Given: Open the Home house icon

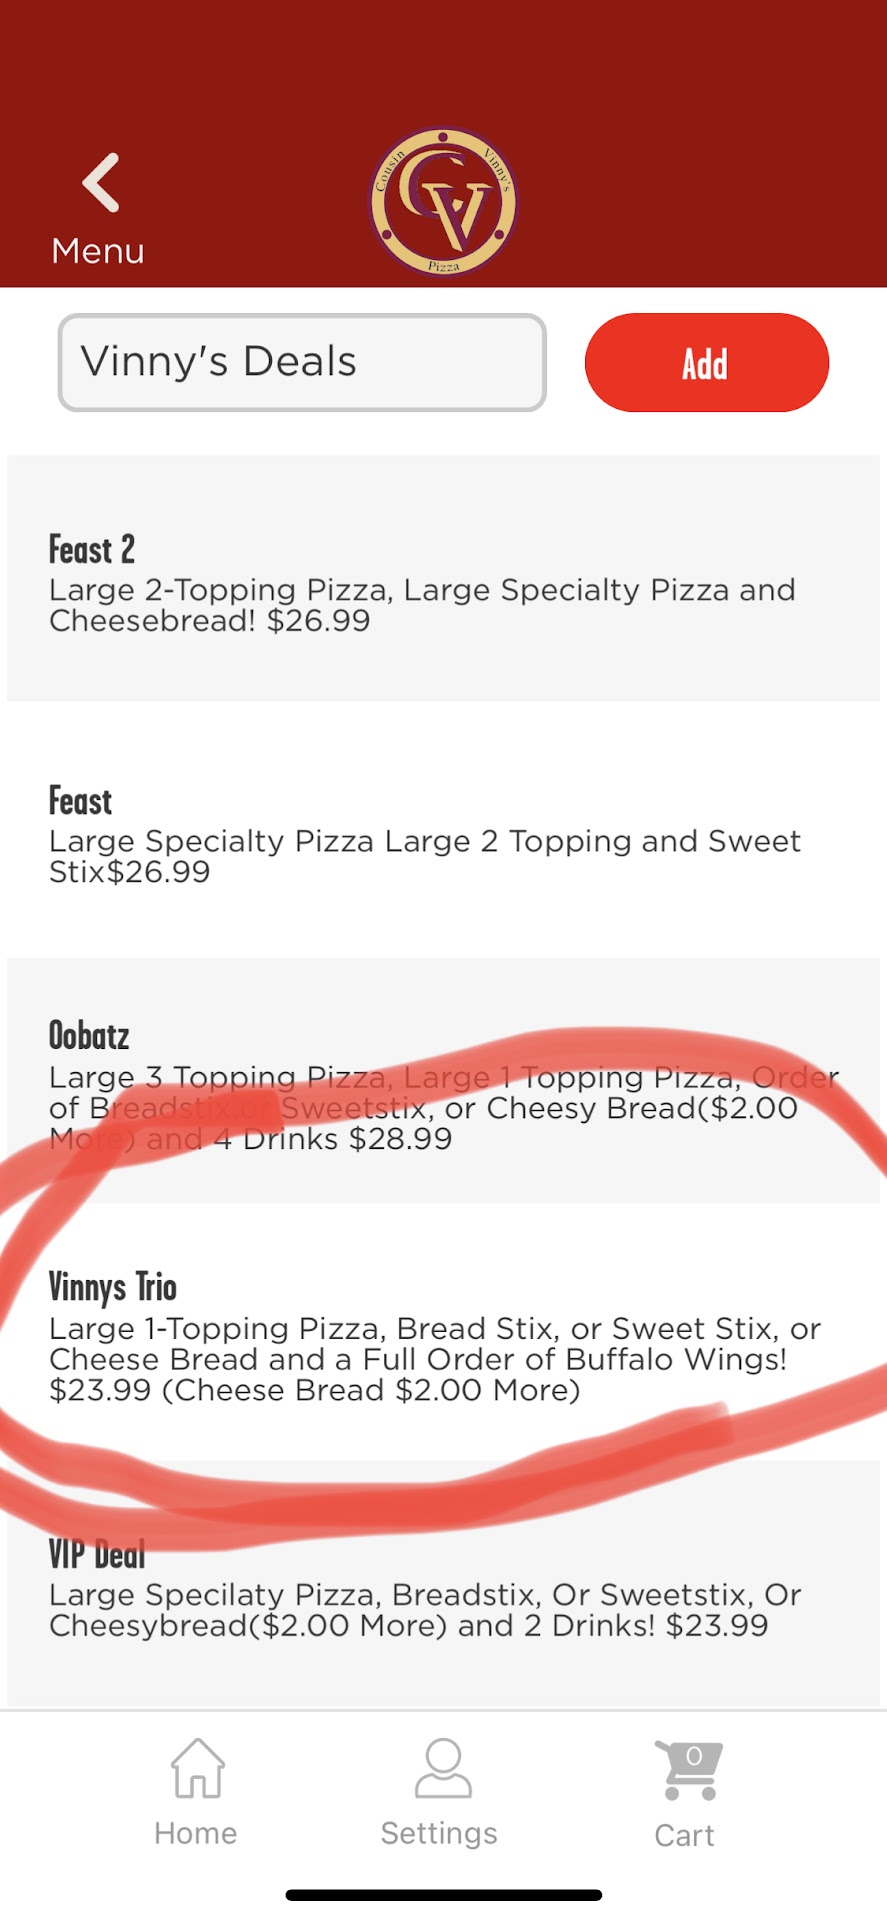Looking at the screenshot, I should [x=197, y=1768].
